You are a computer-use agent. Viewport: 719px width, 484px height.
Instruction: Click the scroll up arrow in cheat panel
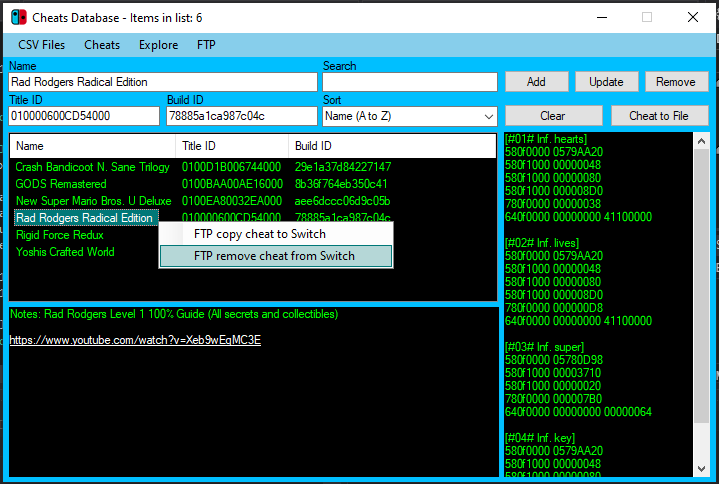(701, 141)
